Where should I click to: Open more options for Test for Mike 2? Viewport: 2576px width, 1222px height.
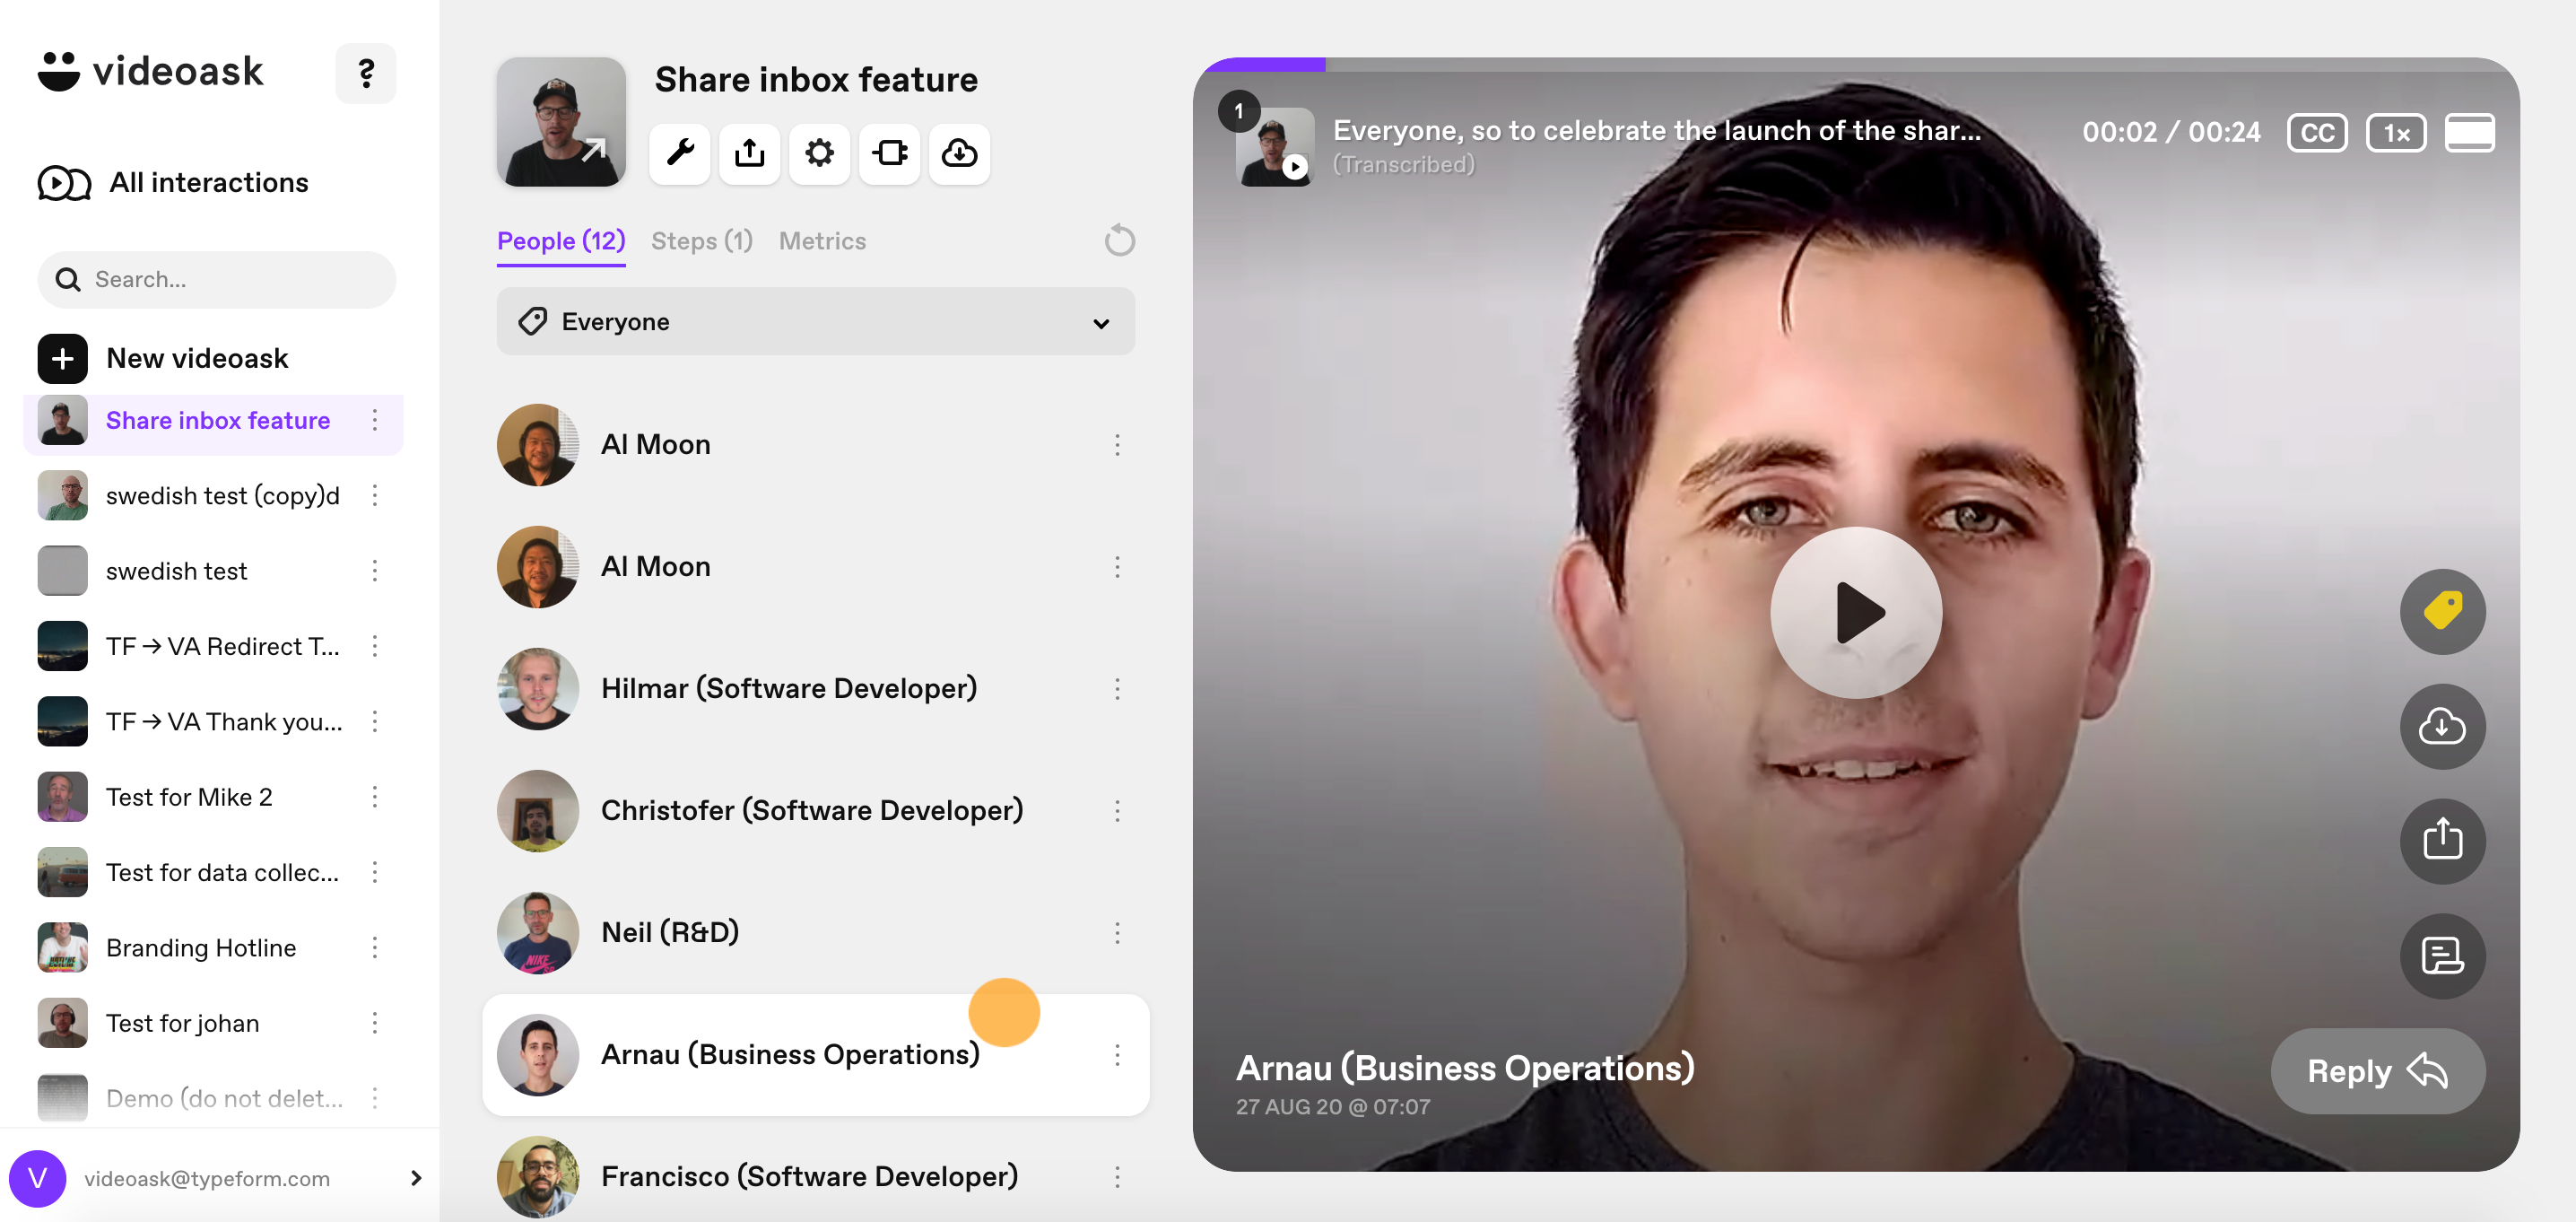(375, 796)
